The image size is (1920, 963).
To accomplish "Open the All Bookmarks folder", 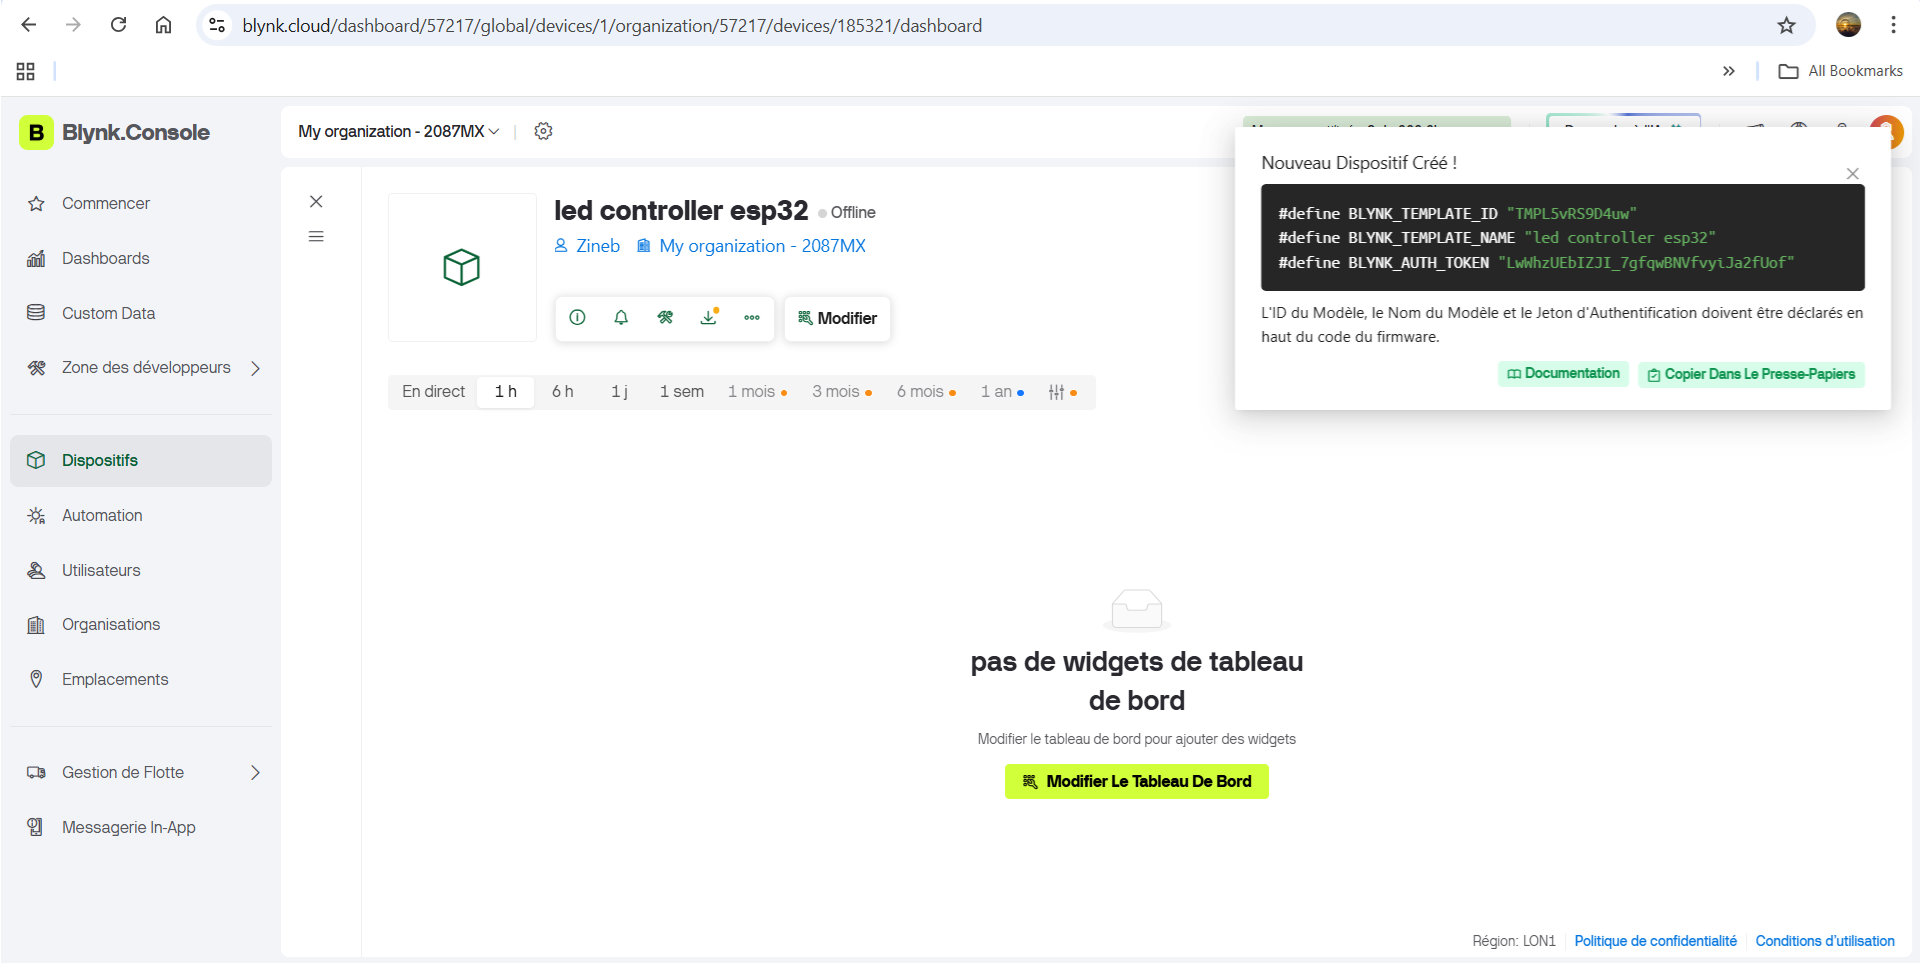I will click(x=1841, y=71).
